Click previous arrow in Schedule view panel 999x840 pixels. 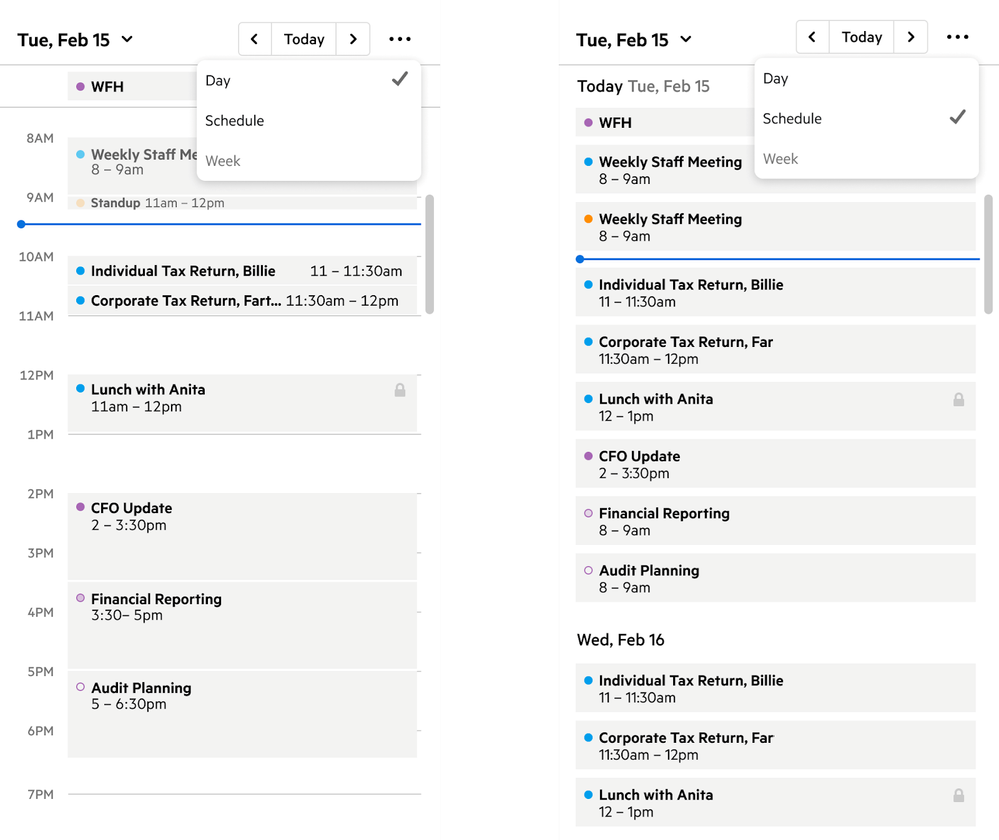pyautogui.click(x=812, y=37)
